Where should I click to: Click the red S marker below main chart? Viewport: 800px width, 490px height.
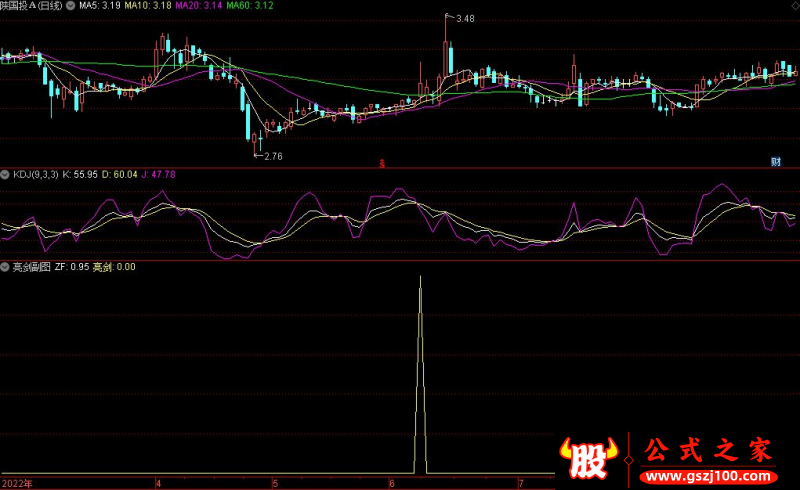point(381,162)
